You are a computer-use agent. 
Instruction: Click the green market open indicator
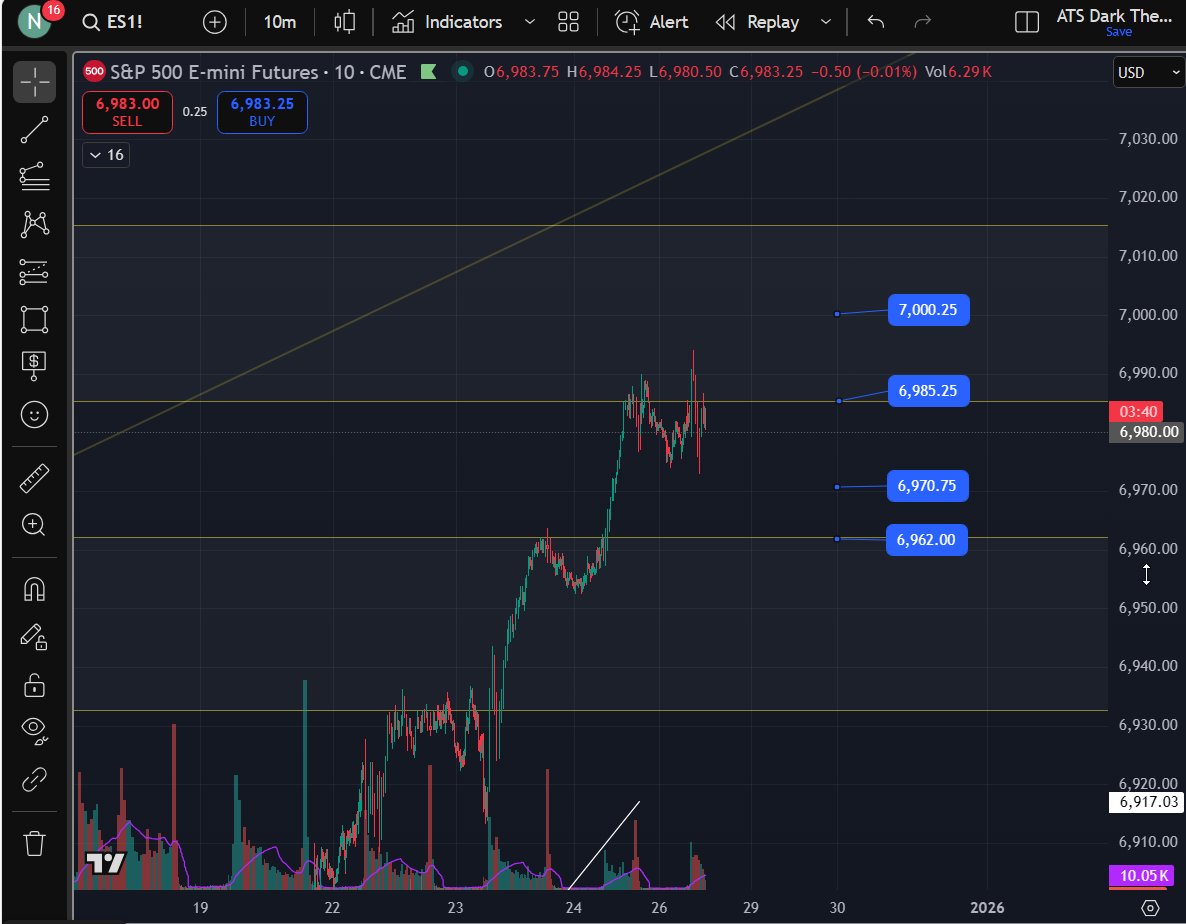(462, 72)
